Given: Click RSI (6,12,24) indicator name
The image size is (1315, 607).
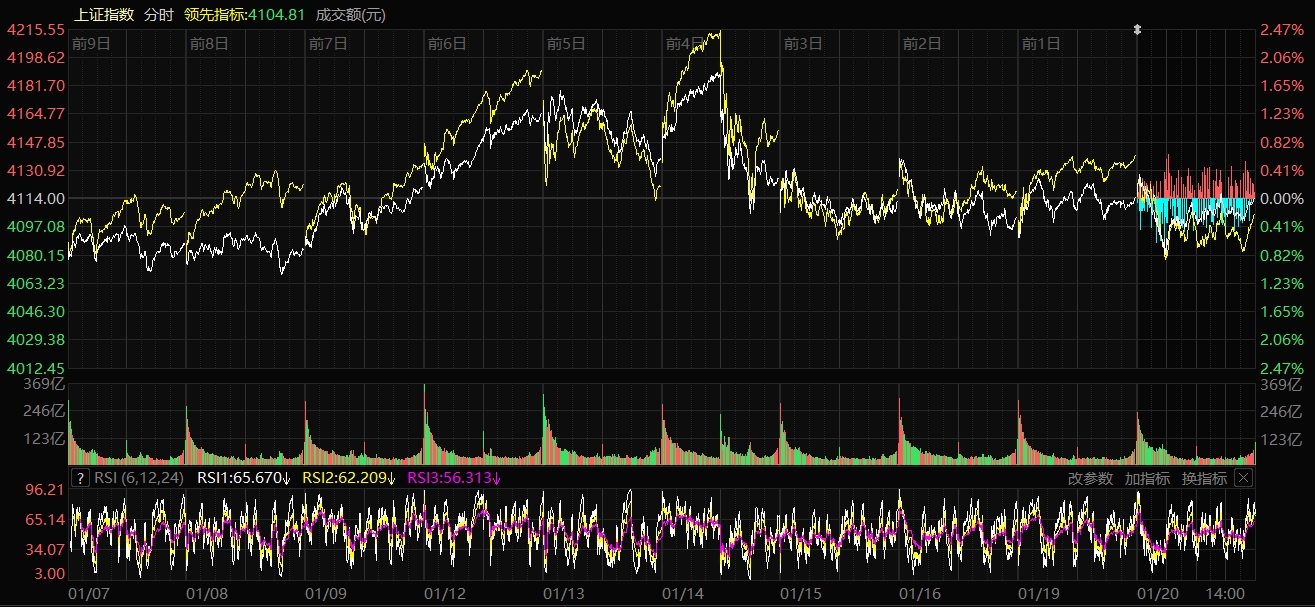Looking at the screenshot, I should [139, 478].
